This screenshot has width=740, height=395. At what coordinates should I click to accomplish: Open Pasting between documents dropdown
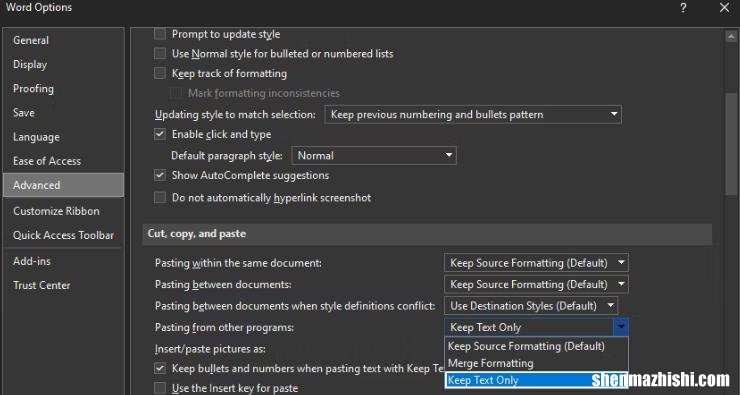click(536, 284)
